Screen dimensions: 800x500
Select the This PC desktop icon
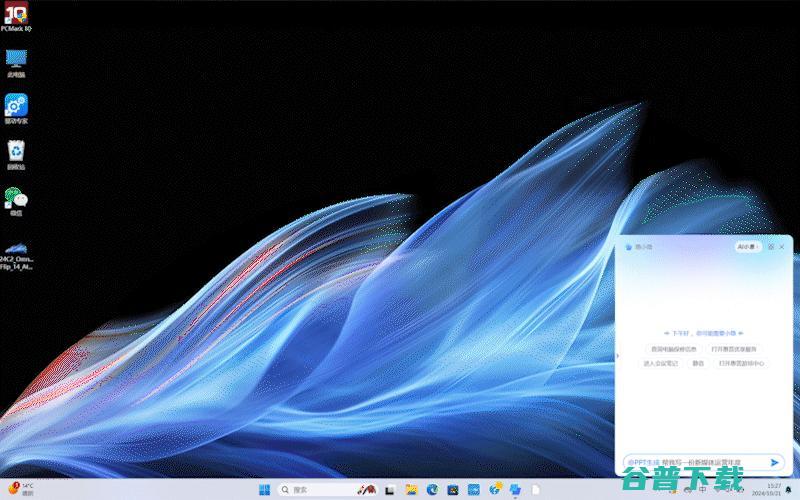[16, 59]
